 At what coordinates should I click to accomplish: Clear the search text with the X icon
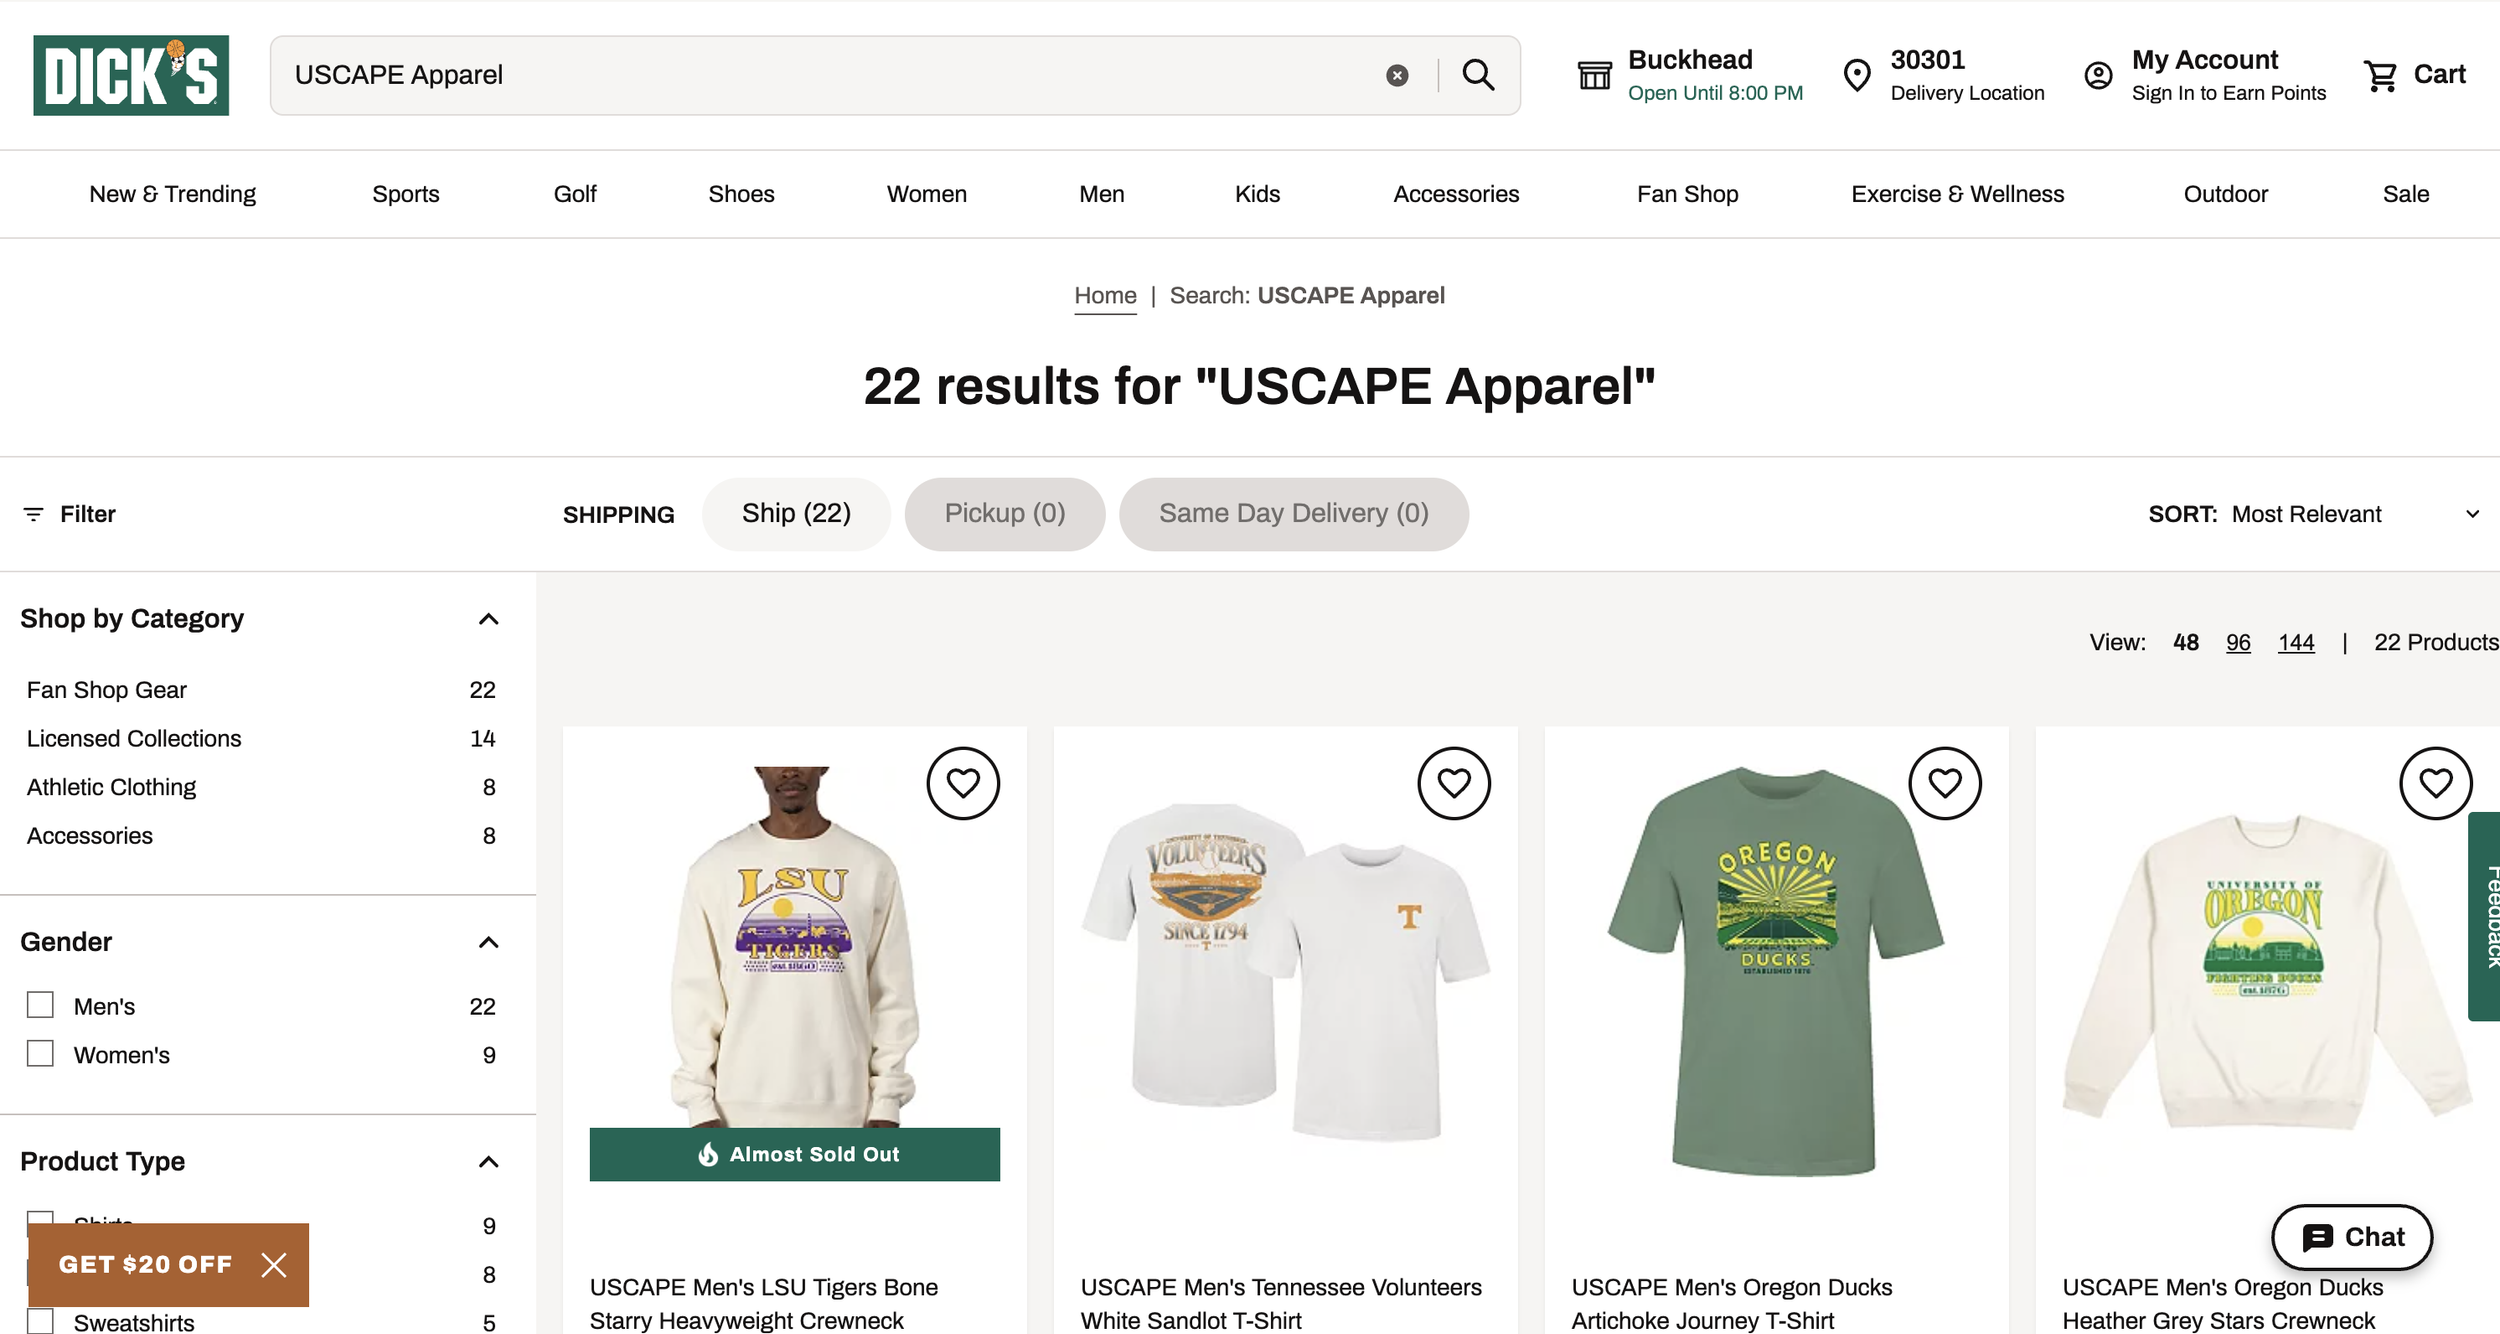[x=1397, y=75]
